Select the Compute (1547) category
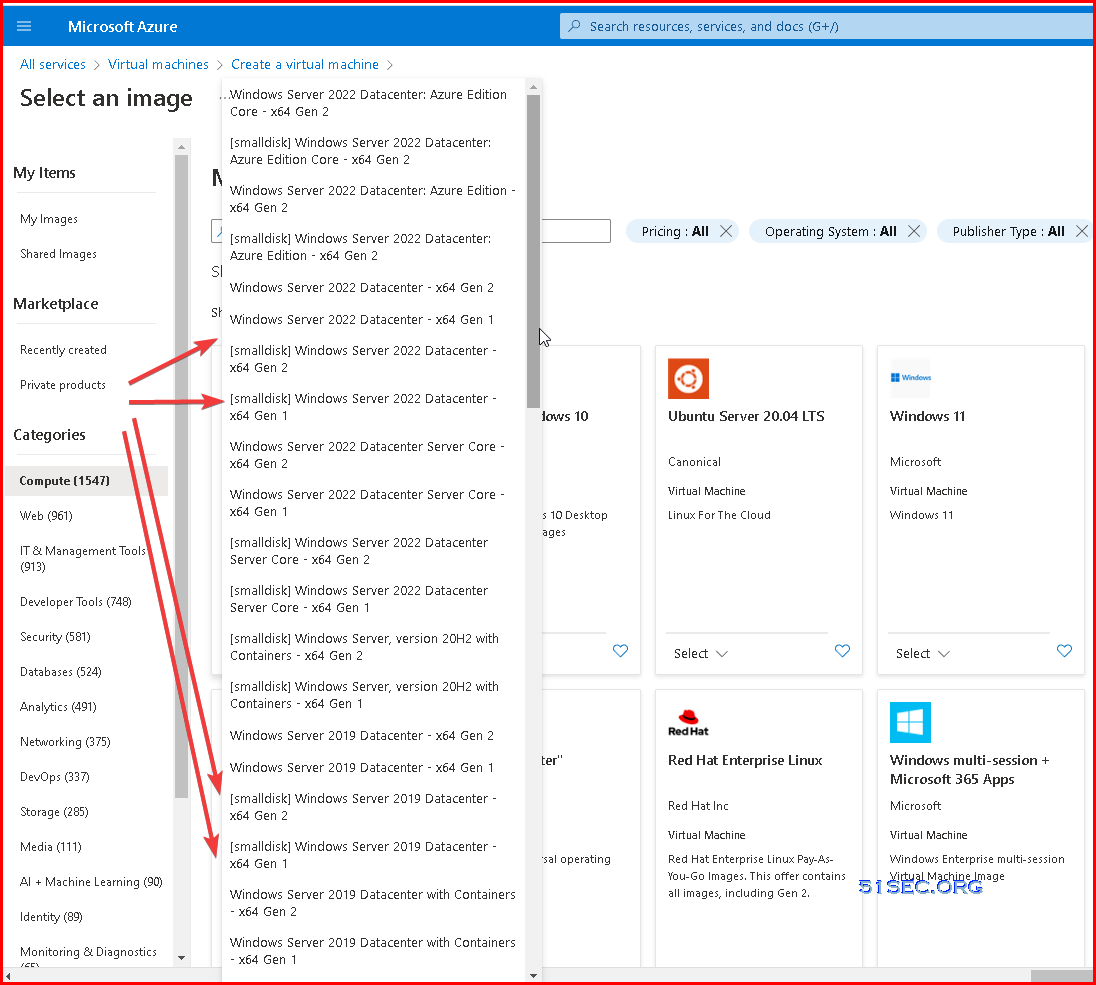 tap(87, 481)
